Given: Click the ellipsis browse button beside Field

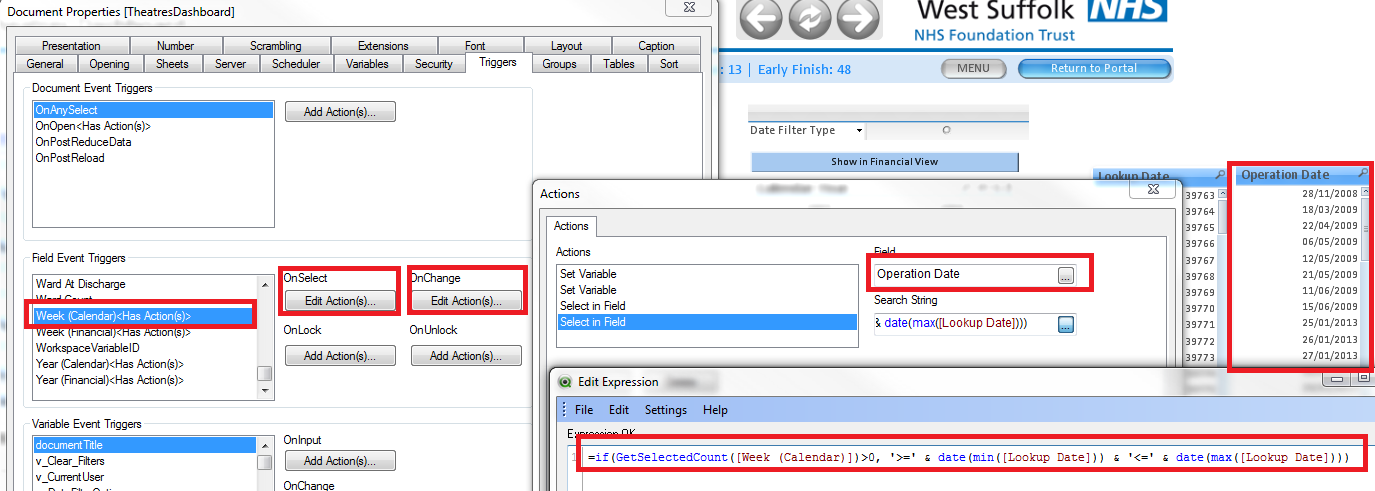Looking at the screenshot, I should tap(1066, 275).
